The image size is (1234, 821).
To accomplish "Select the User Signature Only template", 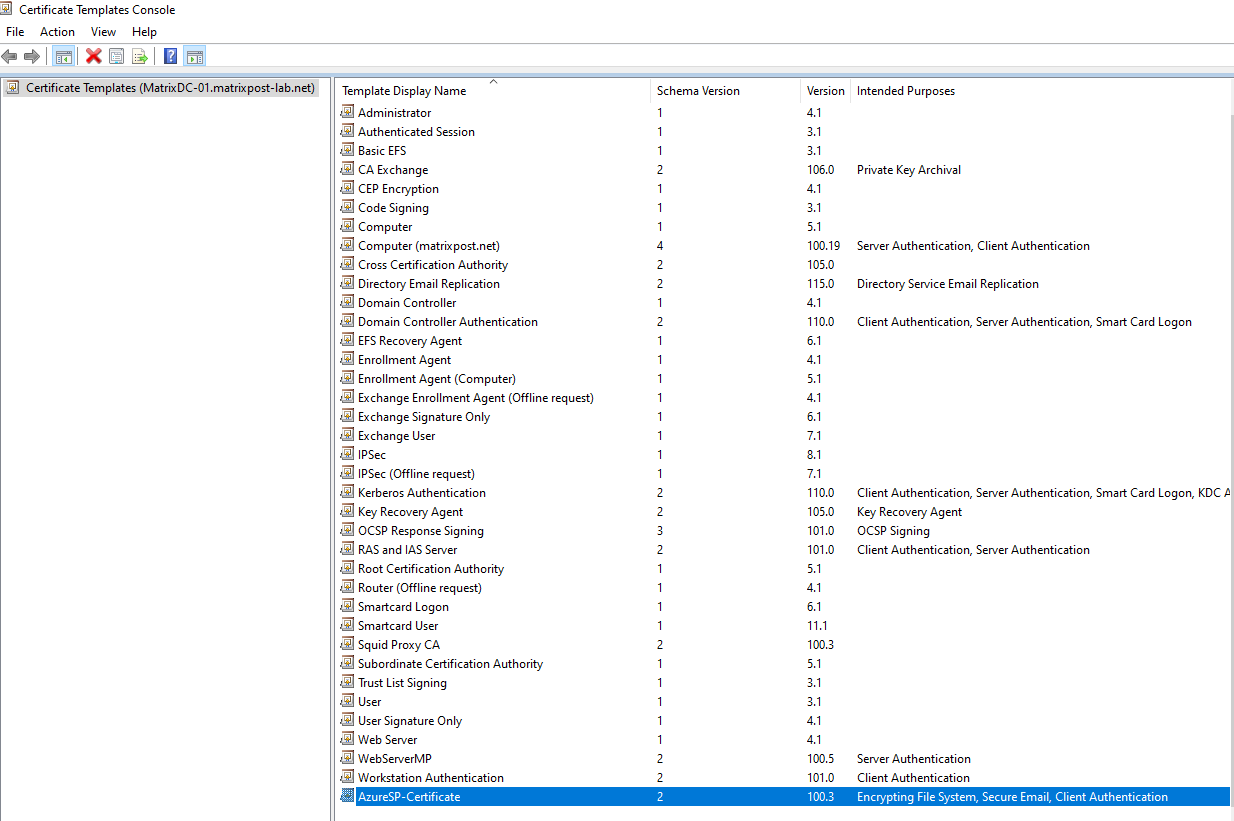I will pyautogui.click(x=410, y=721).
